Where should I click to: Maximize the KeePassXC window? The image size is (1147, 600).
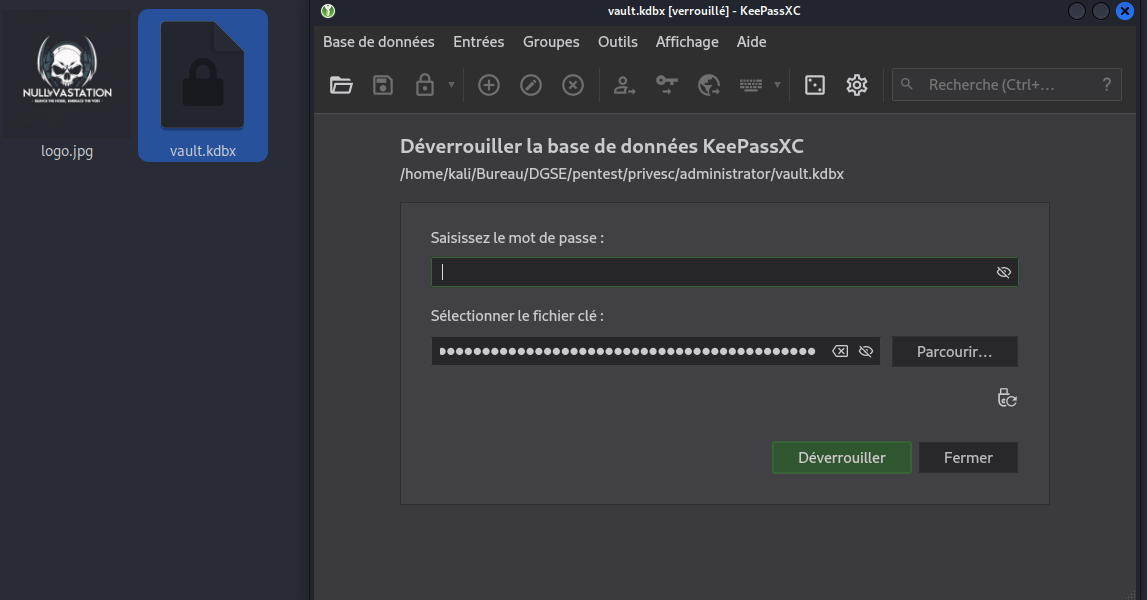pos(1101,11)
